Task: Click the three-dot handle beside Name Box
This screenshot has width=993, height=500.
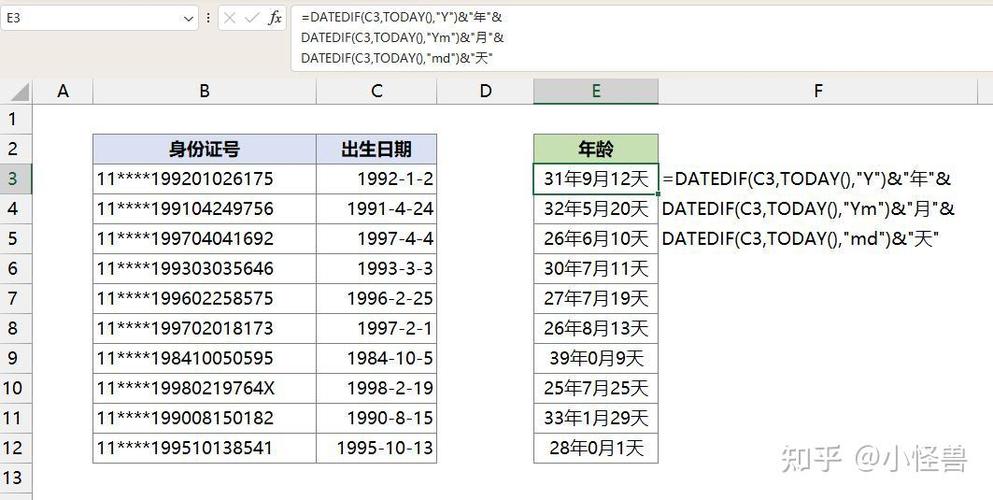Action: 208,18
